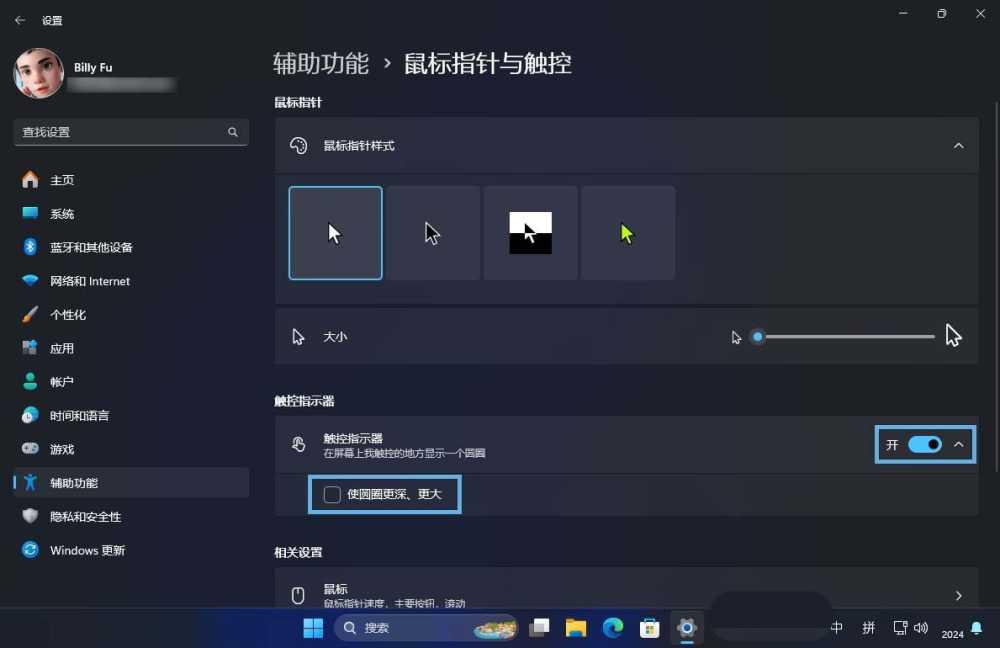Launch Microsoft Edge from the taskbar
1000x648 pixels.
[612, 628]
